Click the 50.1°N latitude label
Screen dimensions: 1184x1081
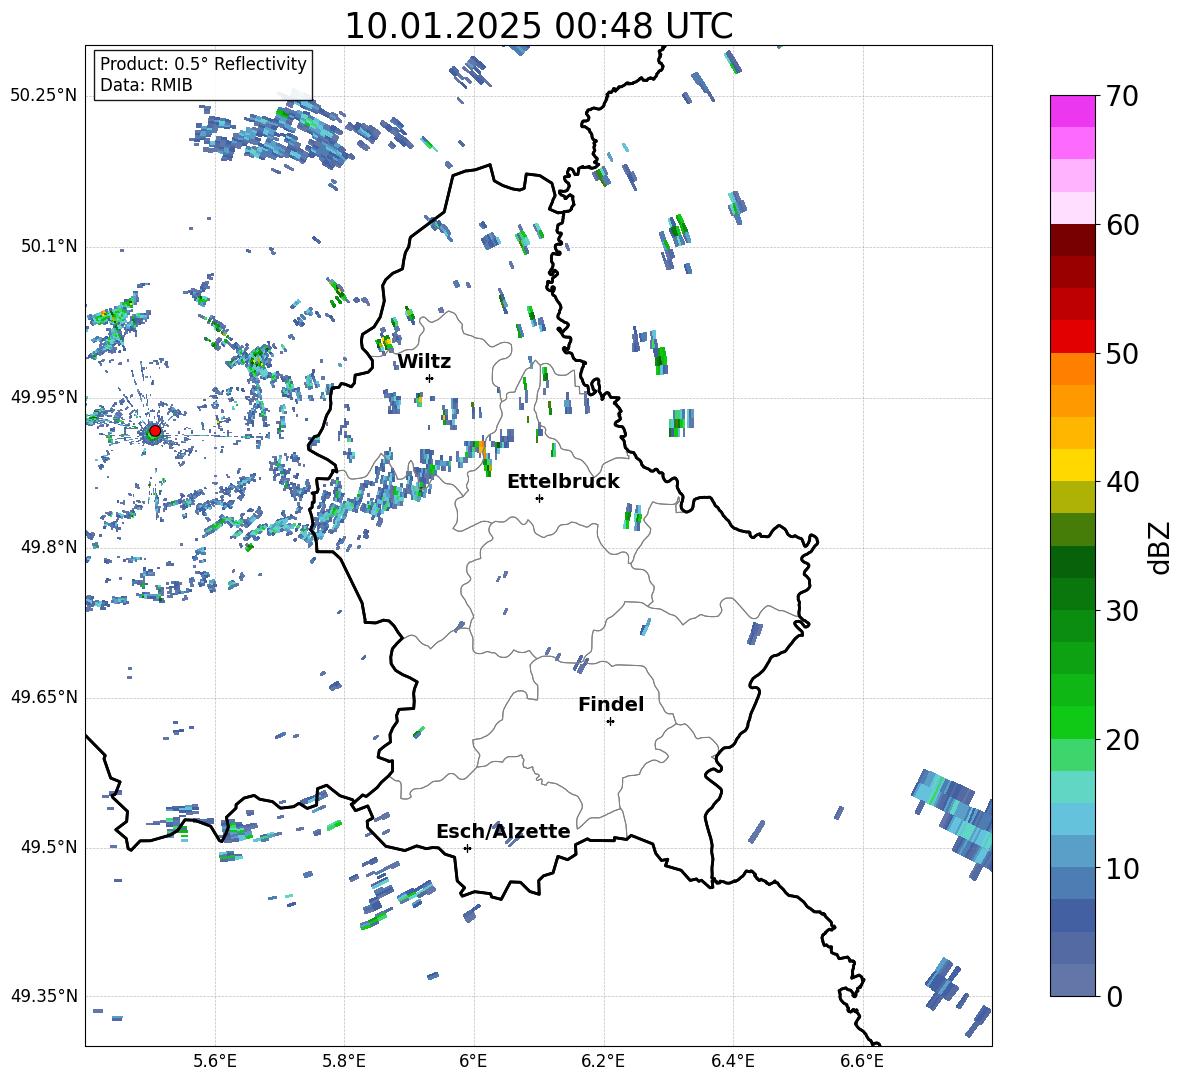click(x=49, y=247)
